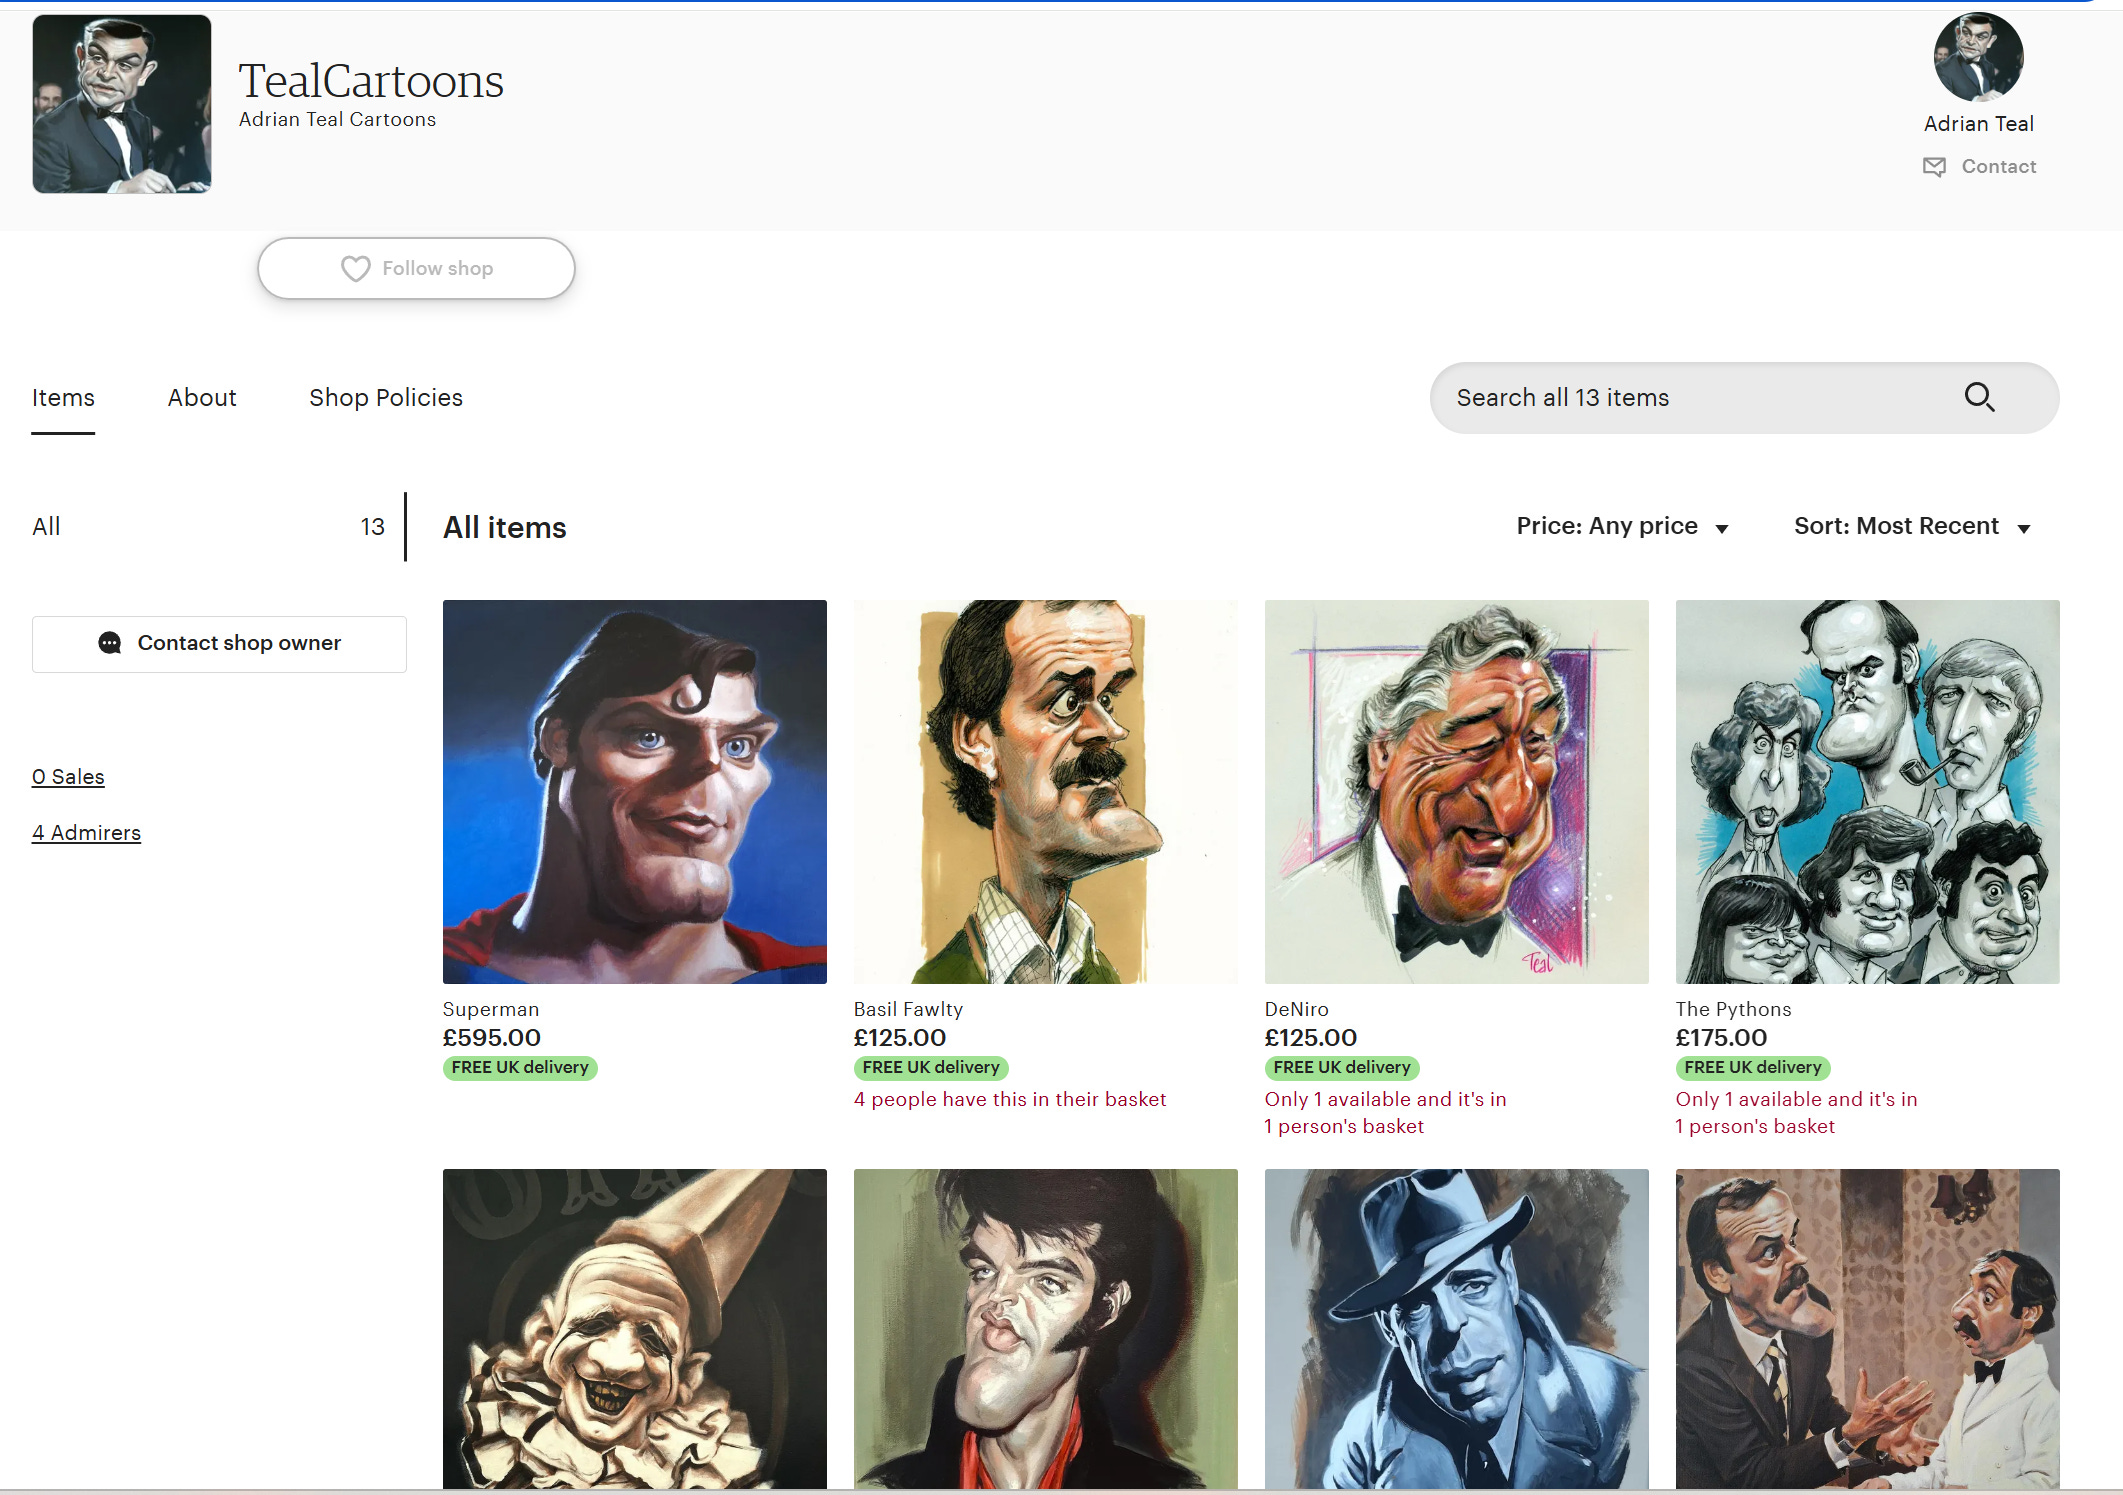Click the Basil Fawlty listing title
This screenshot has width=2123, height=1495.
(x=908, y=1010)
